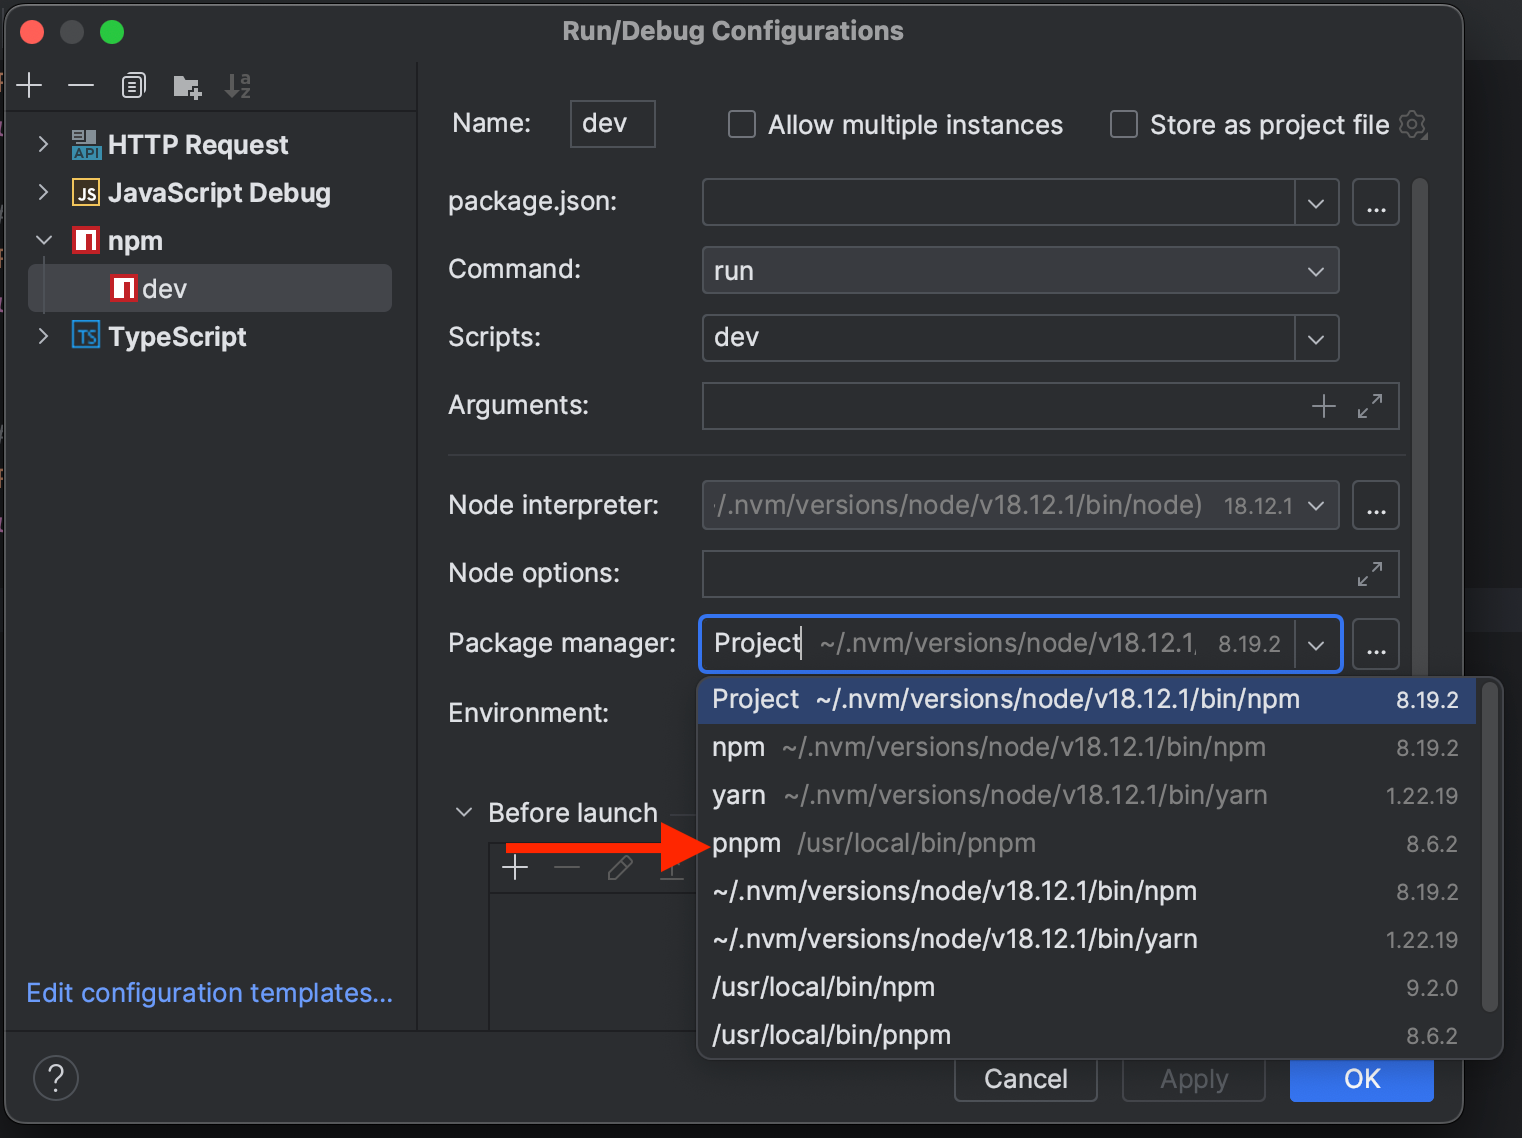Image resolution: width=1522 pixels, height=1138 pixels.
Task: Click the plus icon in Arguments field
Action: click(1323, 406)
